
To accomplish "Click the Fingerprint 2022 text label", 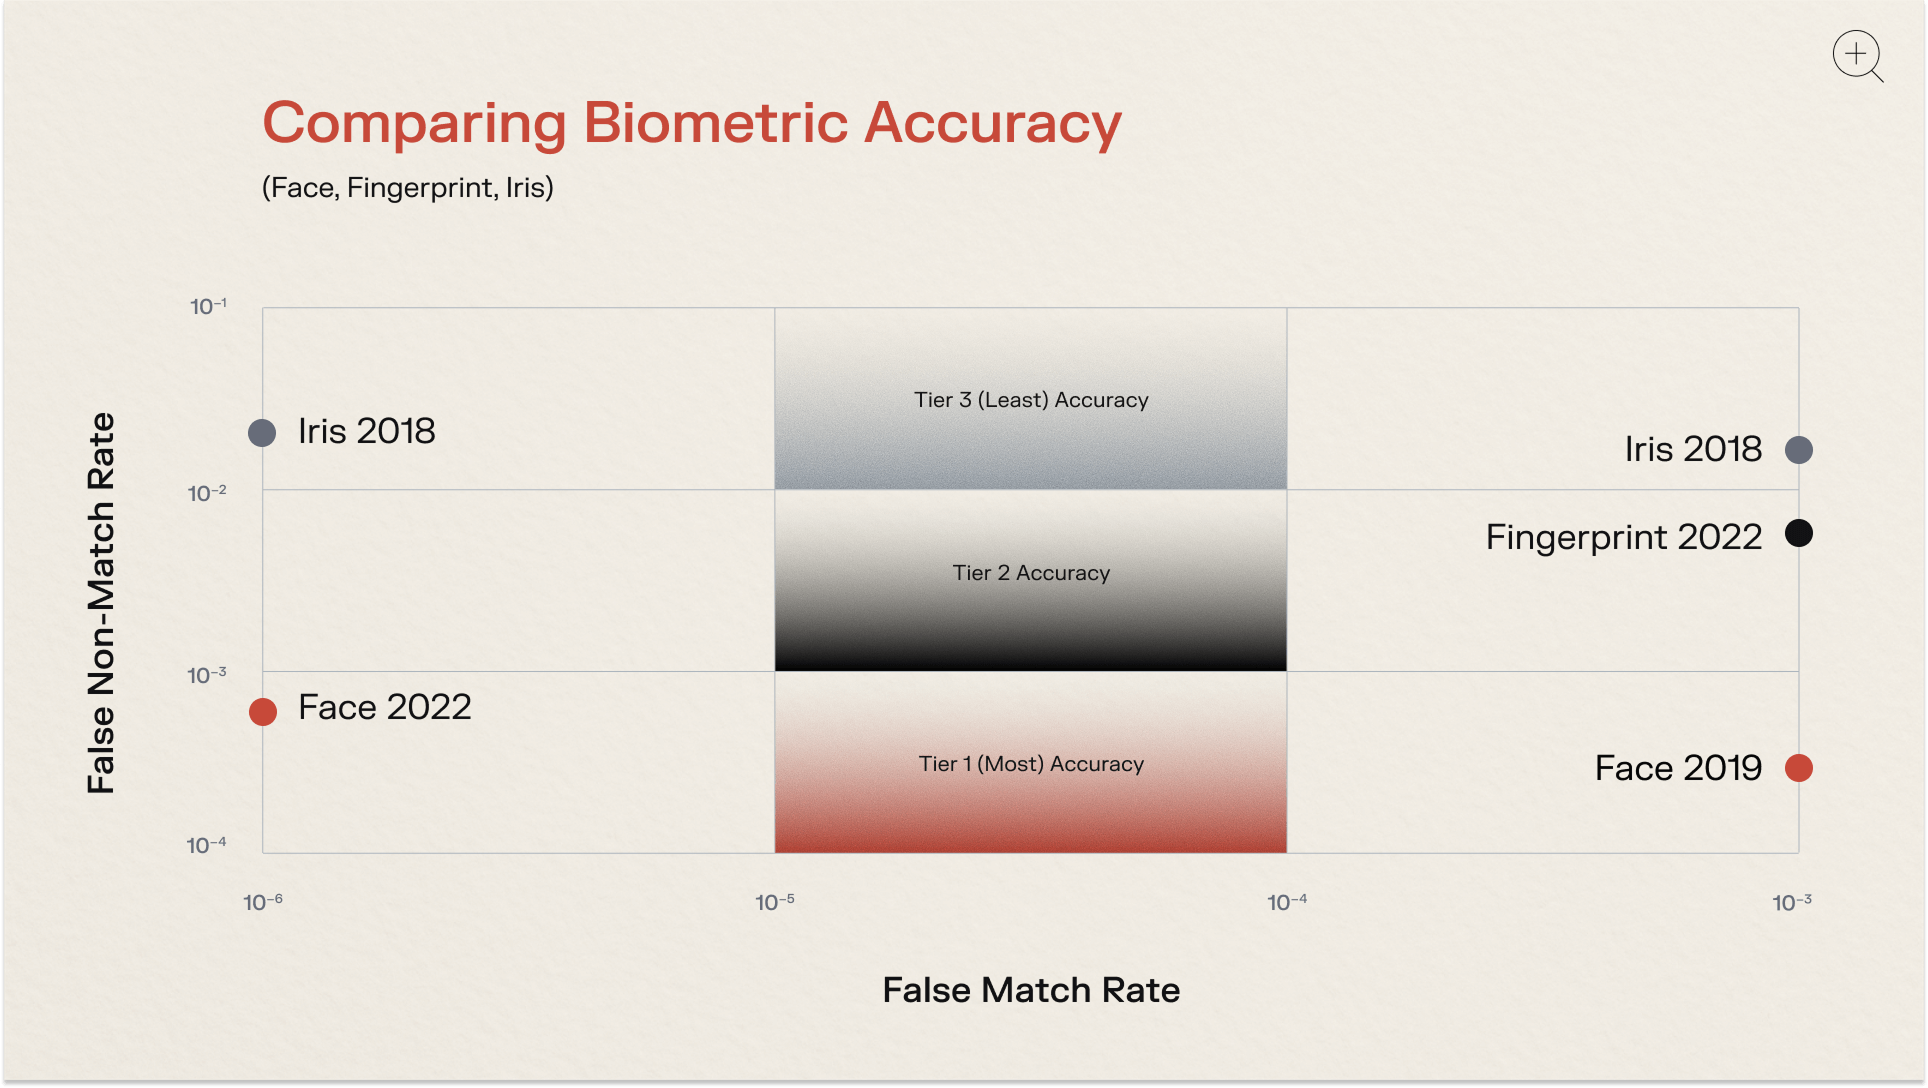I will pyautogui.click(x=1623, y=537).
